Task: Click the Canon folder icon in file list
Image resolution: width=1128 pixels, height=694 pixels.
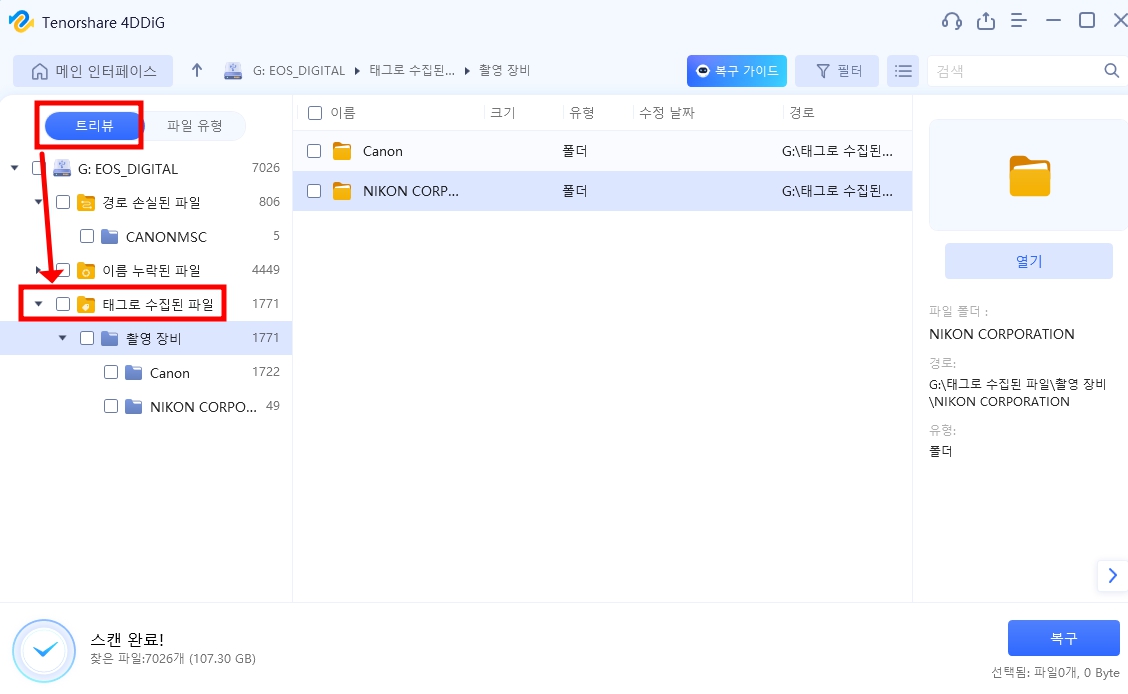Action: point(342,151)
